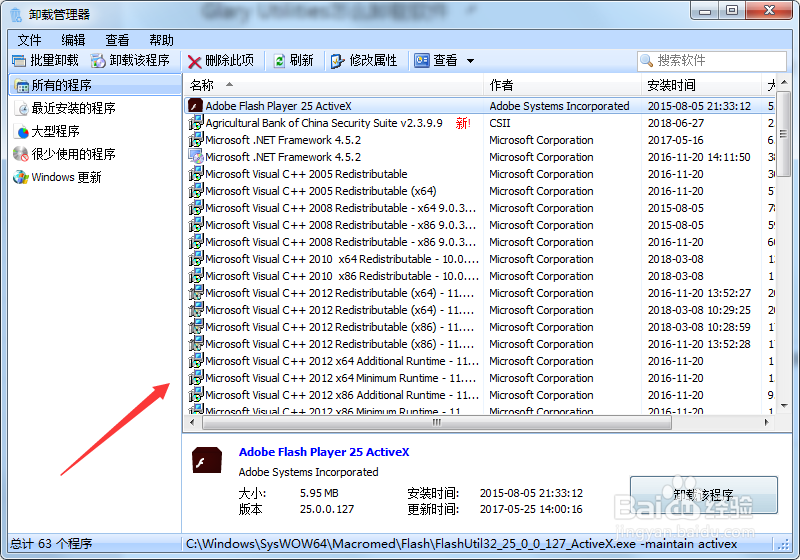Viewport: 800px width, 560px height.
Task: Click the 卸载管理器 title bar app icon
Action: [x=16, y=14]
